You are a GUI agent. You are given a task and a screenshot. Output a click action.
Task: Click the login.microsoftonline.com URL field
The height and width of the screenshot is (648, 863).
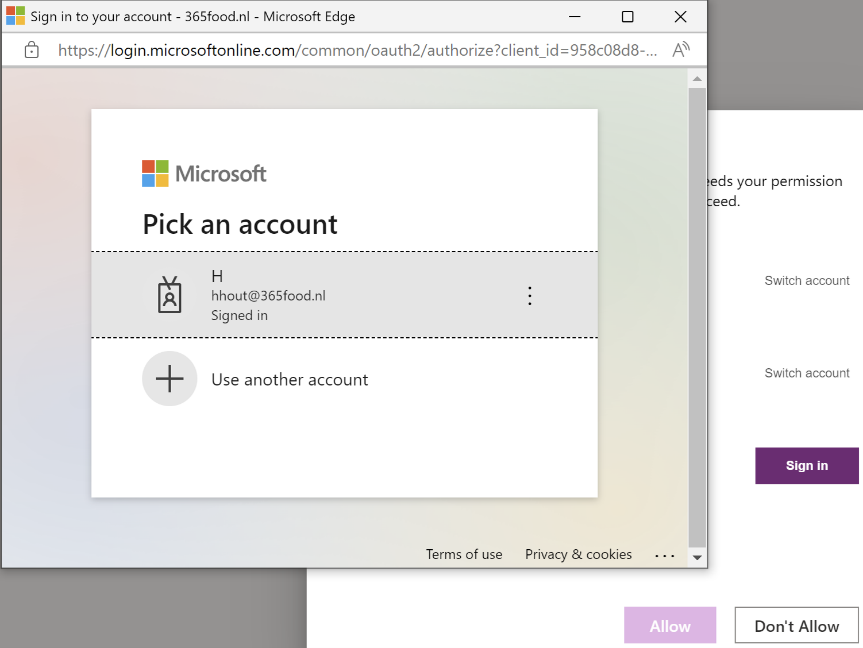tap(357, 49)
